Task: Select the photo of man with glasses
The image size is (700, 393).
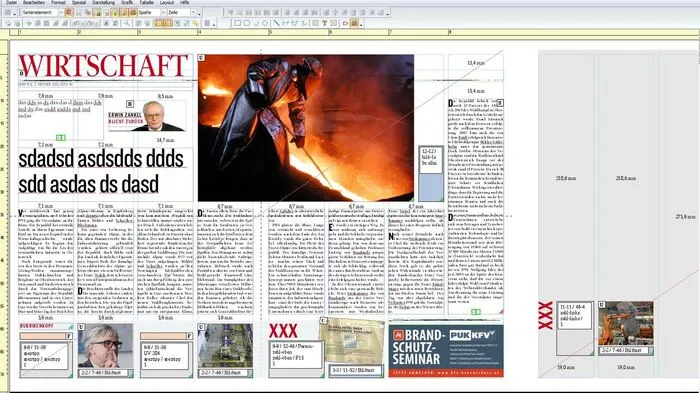Action: 105,346
